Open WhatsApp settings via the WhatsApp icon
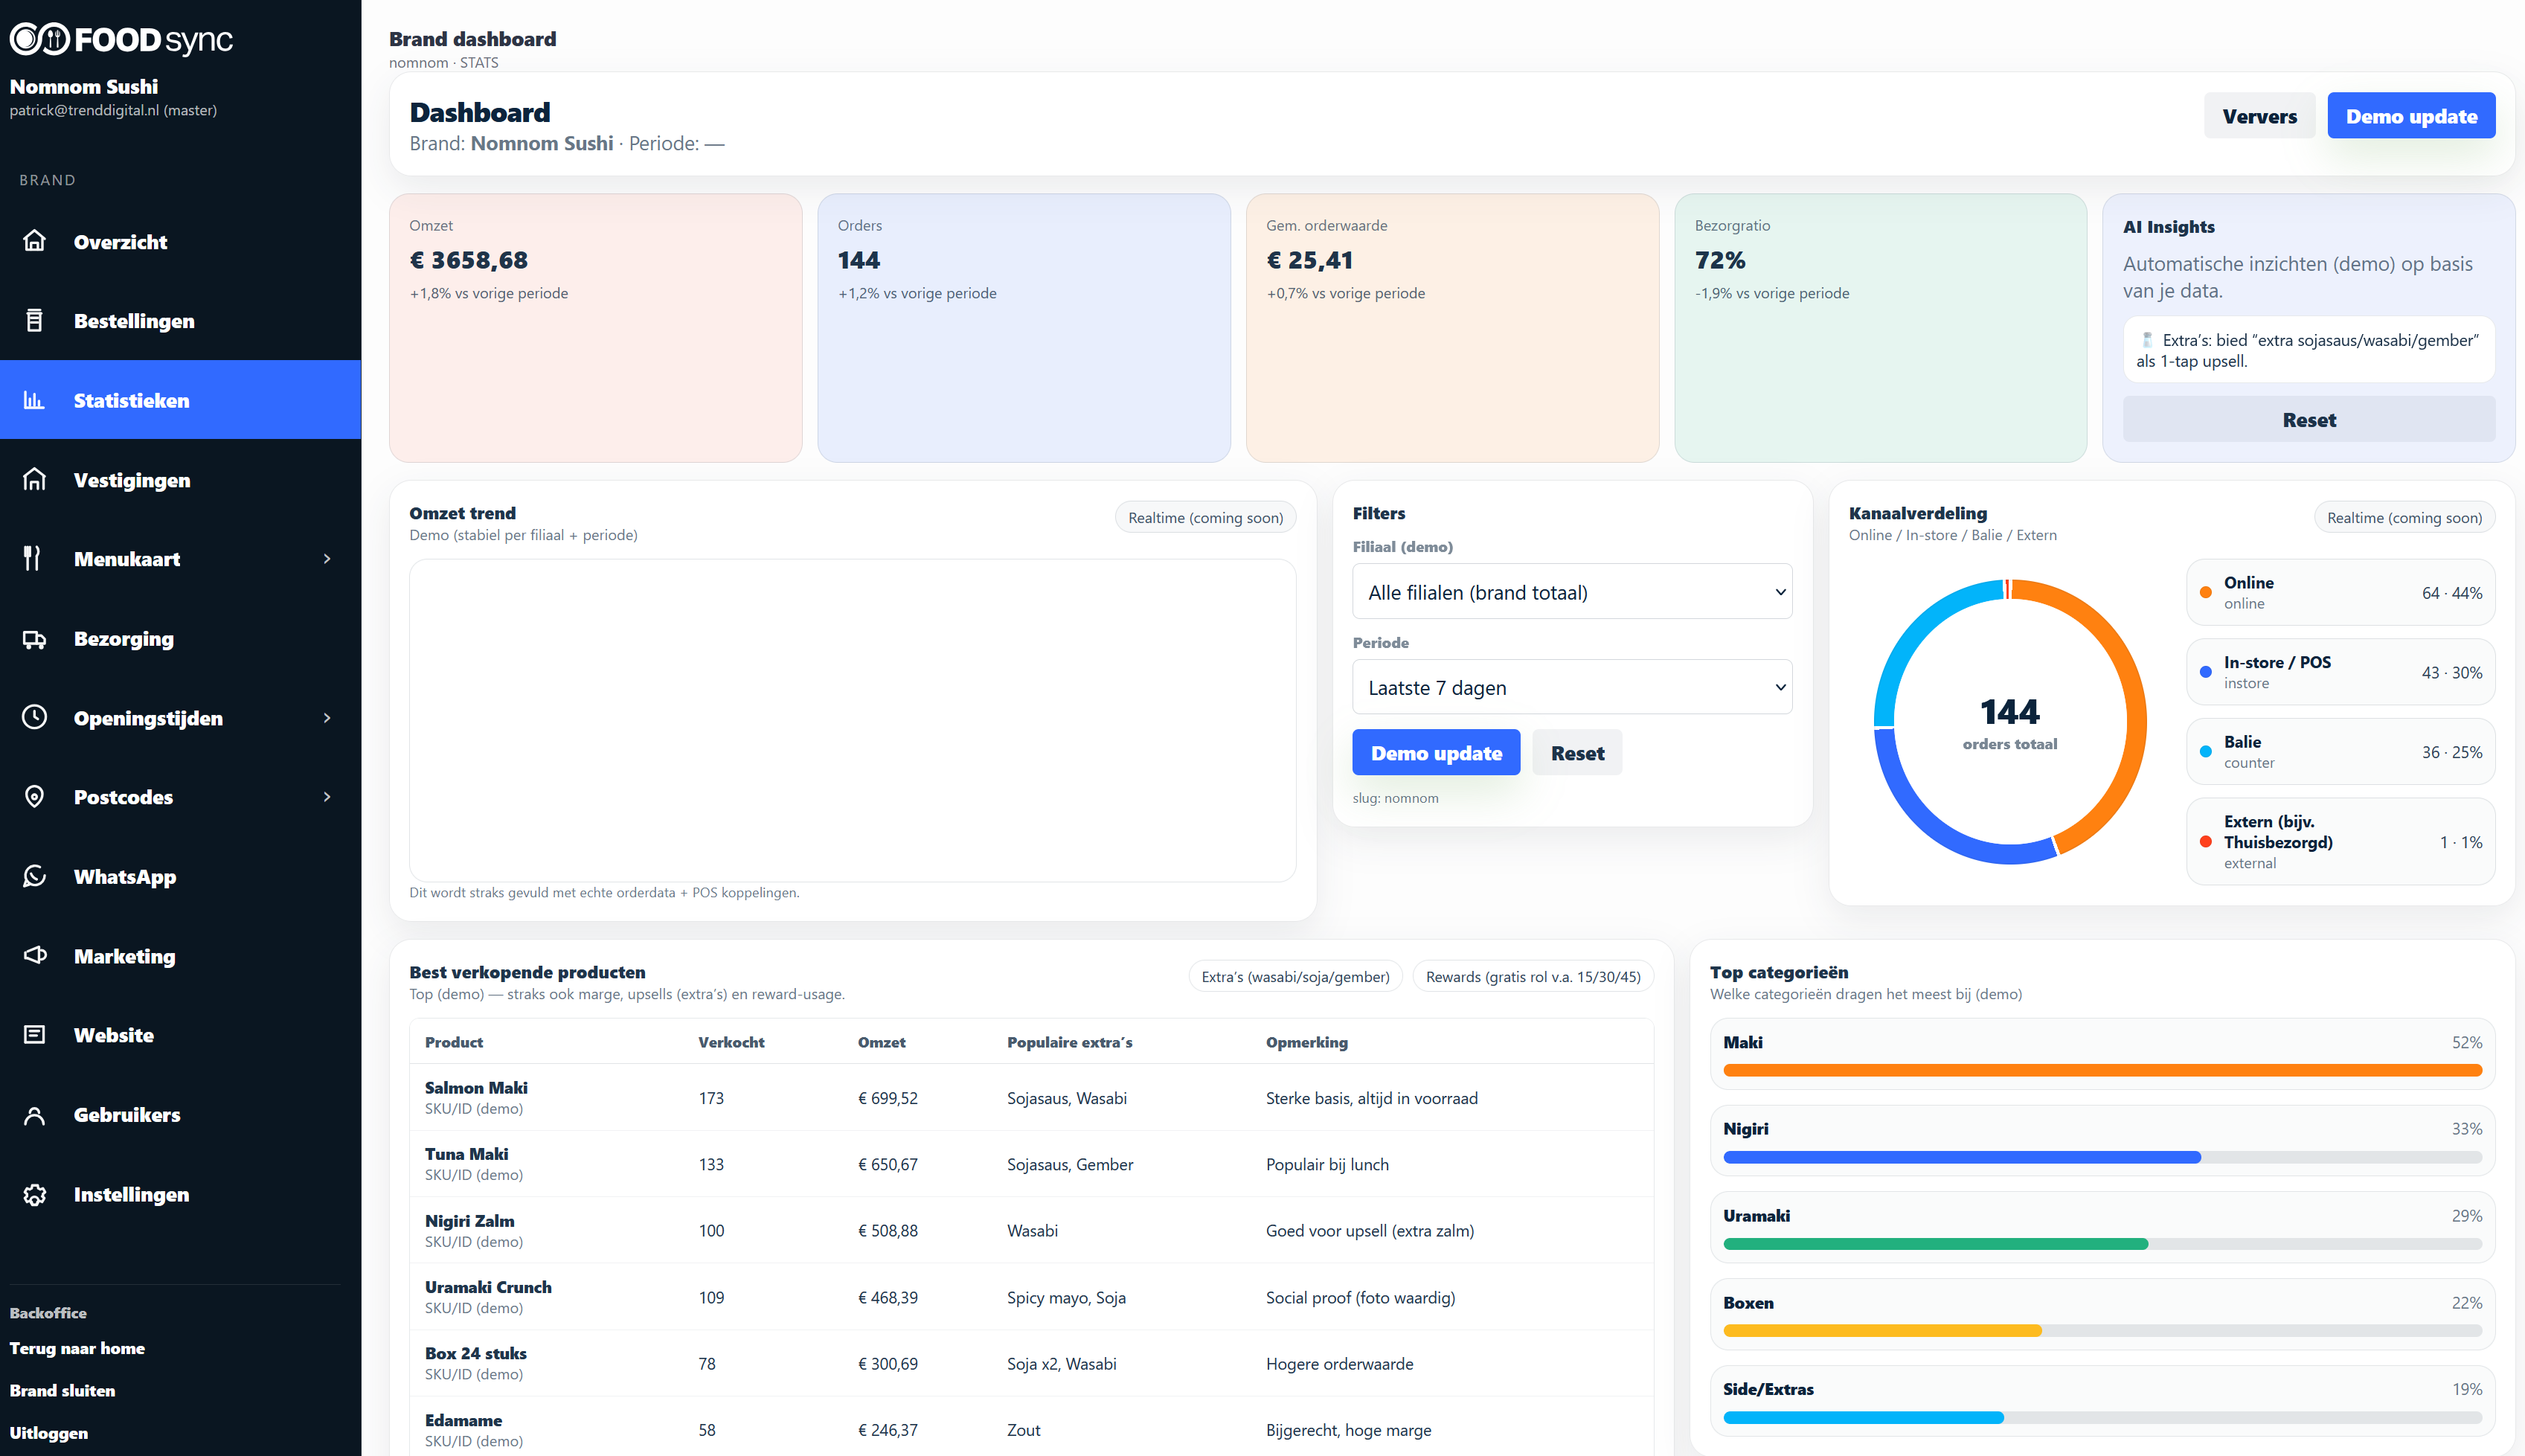 (35, 877)
